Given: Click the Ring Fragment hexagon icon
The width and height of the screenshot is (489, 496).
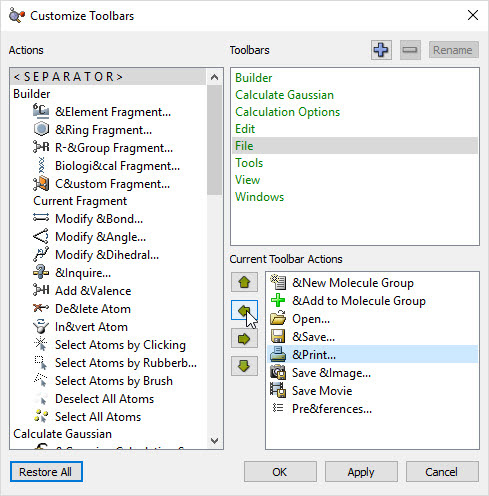Looking at the screenshot, I should pyautogui.click(x=41, y=129).
